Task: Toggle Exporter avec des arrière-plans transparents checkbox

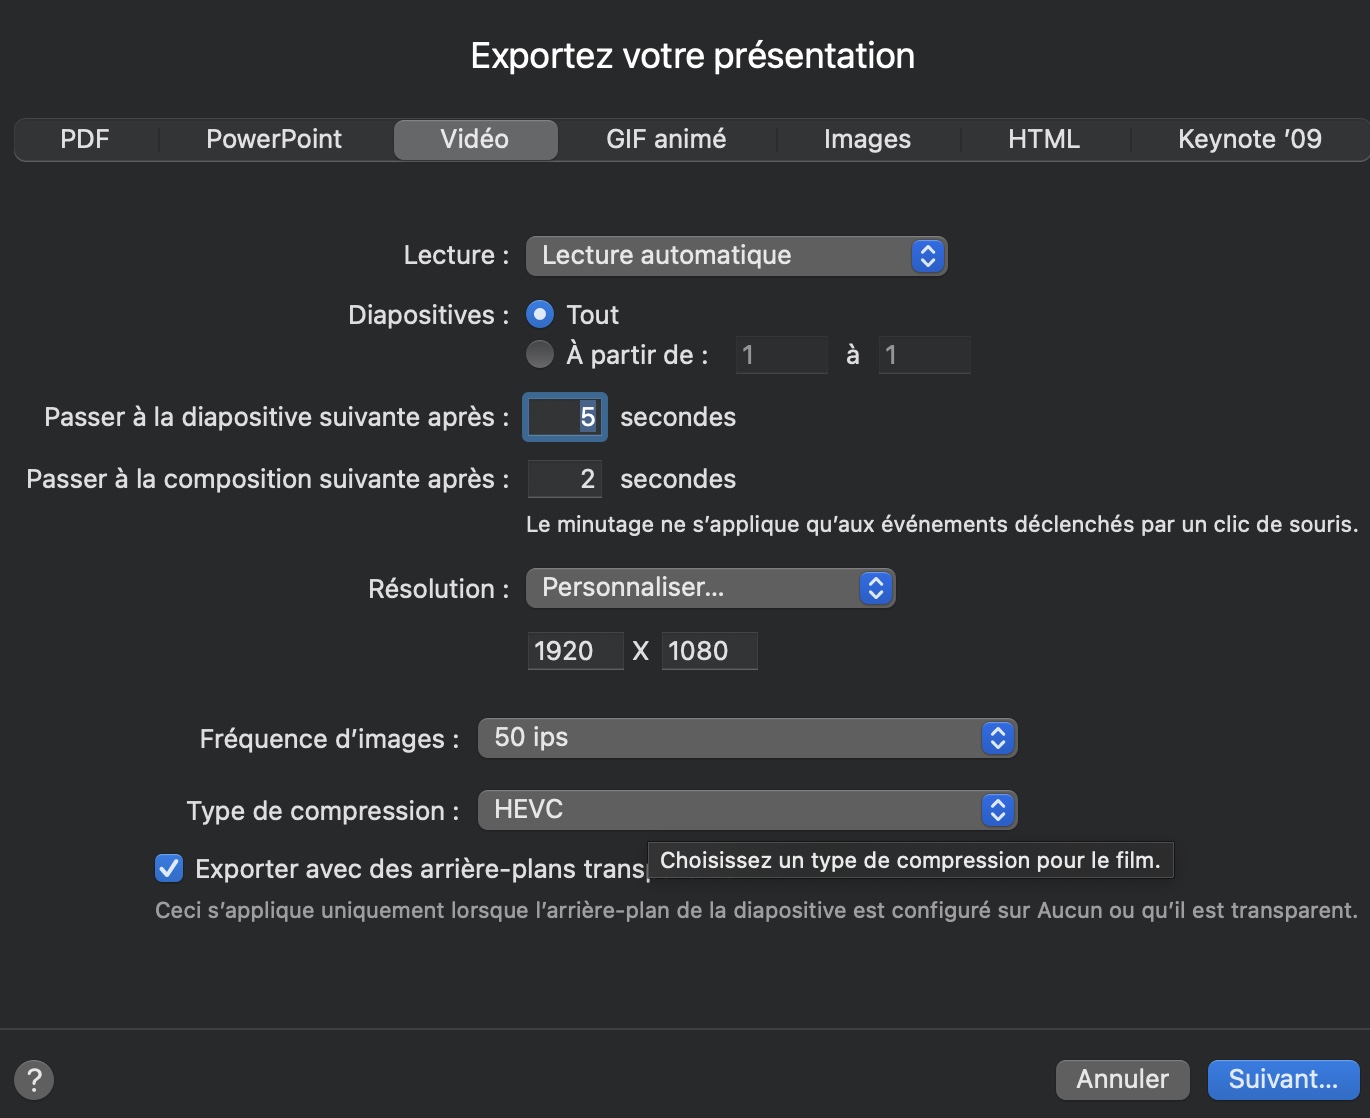Action: point(169,868)
